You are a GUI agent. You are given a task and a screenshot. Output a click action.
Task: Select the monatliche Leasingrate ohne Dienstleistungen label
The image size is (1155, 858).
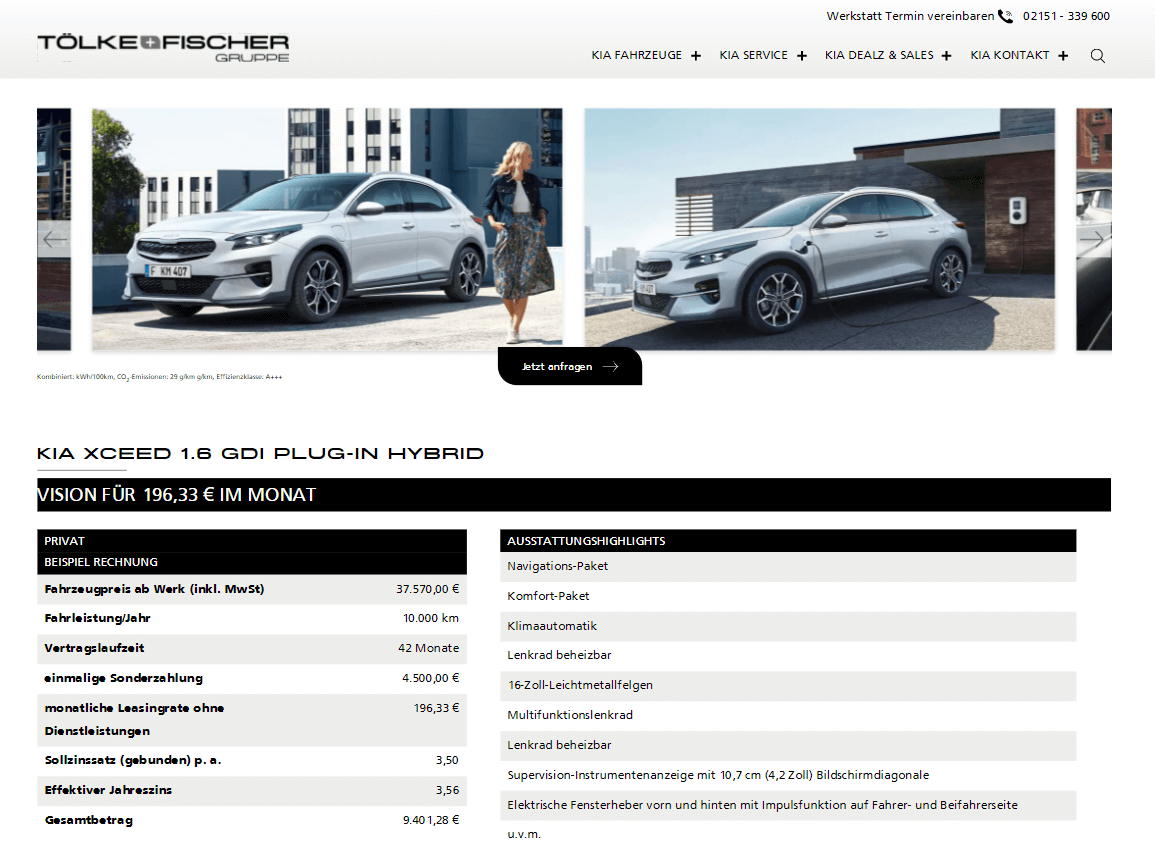pyautogui.click(x=134, y=720)
